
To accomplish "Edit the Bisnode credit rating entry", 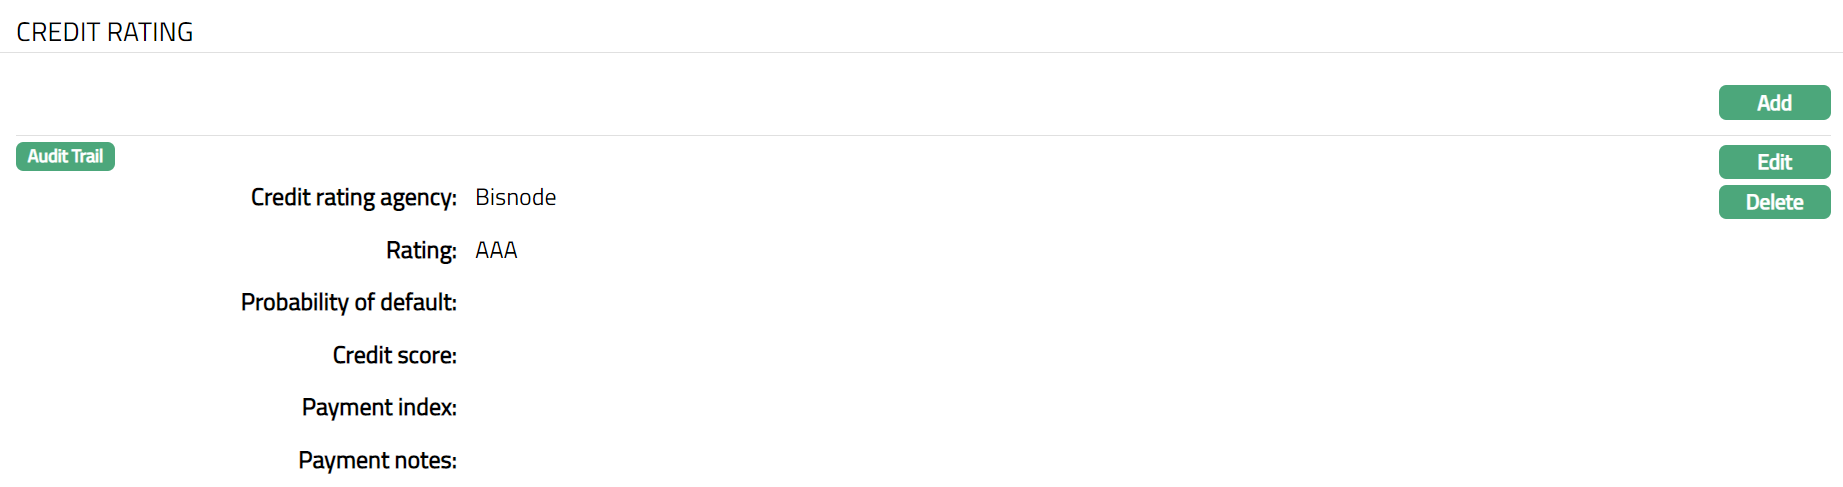I will click(x=1774, y=162).
